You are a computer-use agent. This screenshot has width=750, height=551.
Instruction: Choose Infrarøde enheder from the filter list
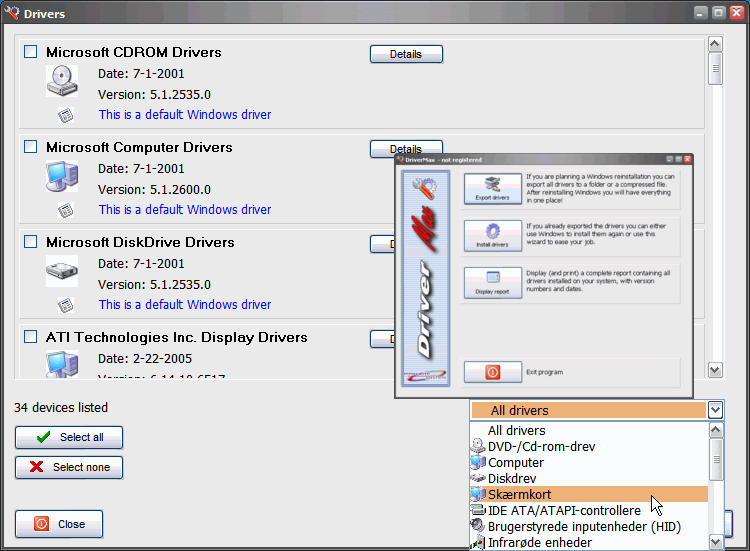pyautogui.click(x=589, y=542)
